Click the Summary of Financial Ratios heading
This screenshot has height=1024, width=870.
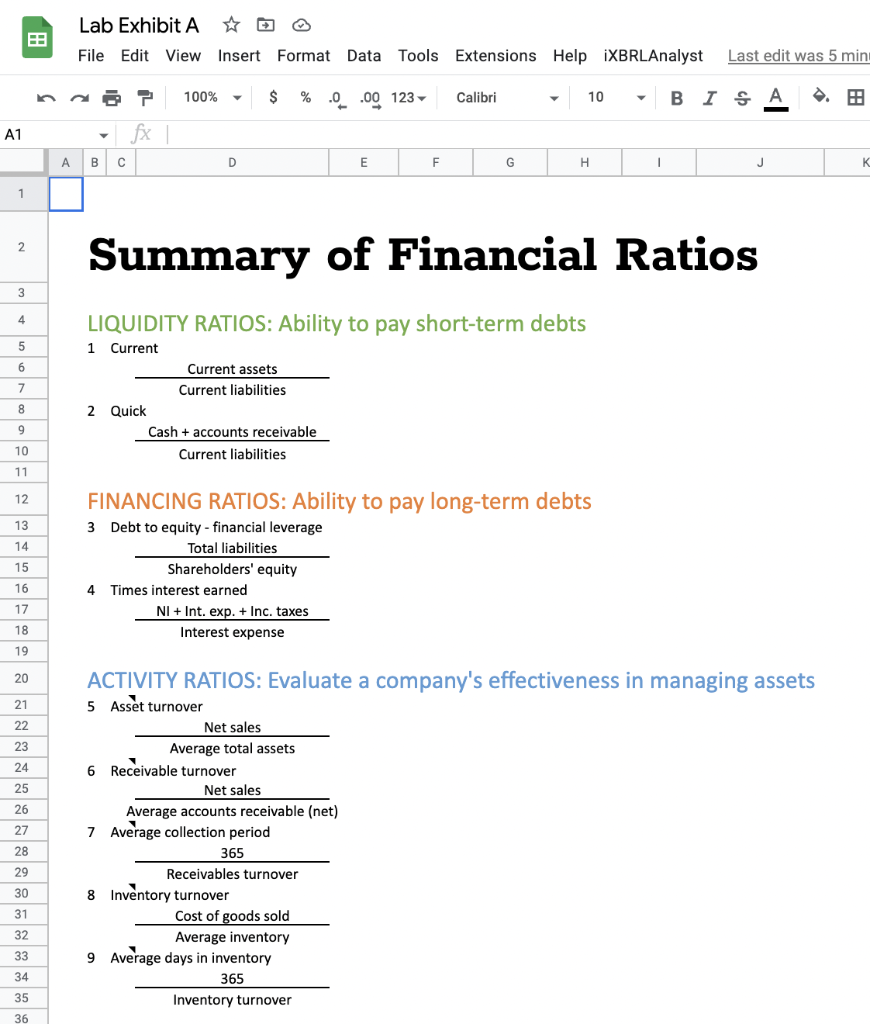pos(423,255)
